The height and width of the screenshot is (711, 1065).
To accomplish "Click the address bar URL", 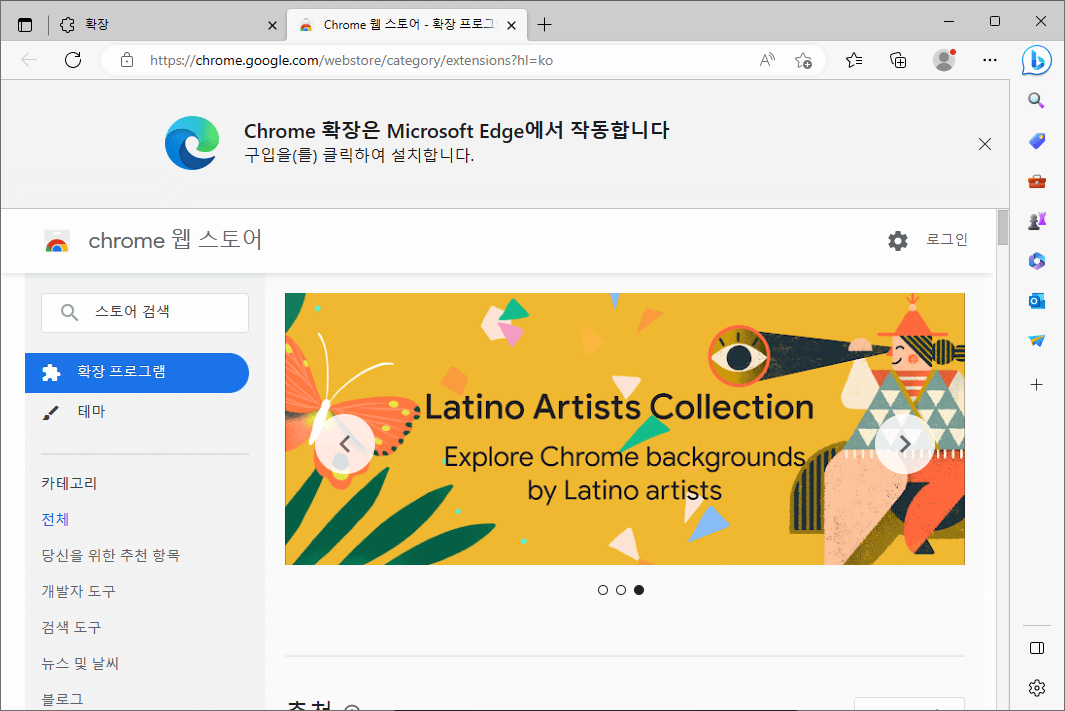I will [x=351, y=60].
